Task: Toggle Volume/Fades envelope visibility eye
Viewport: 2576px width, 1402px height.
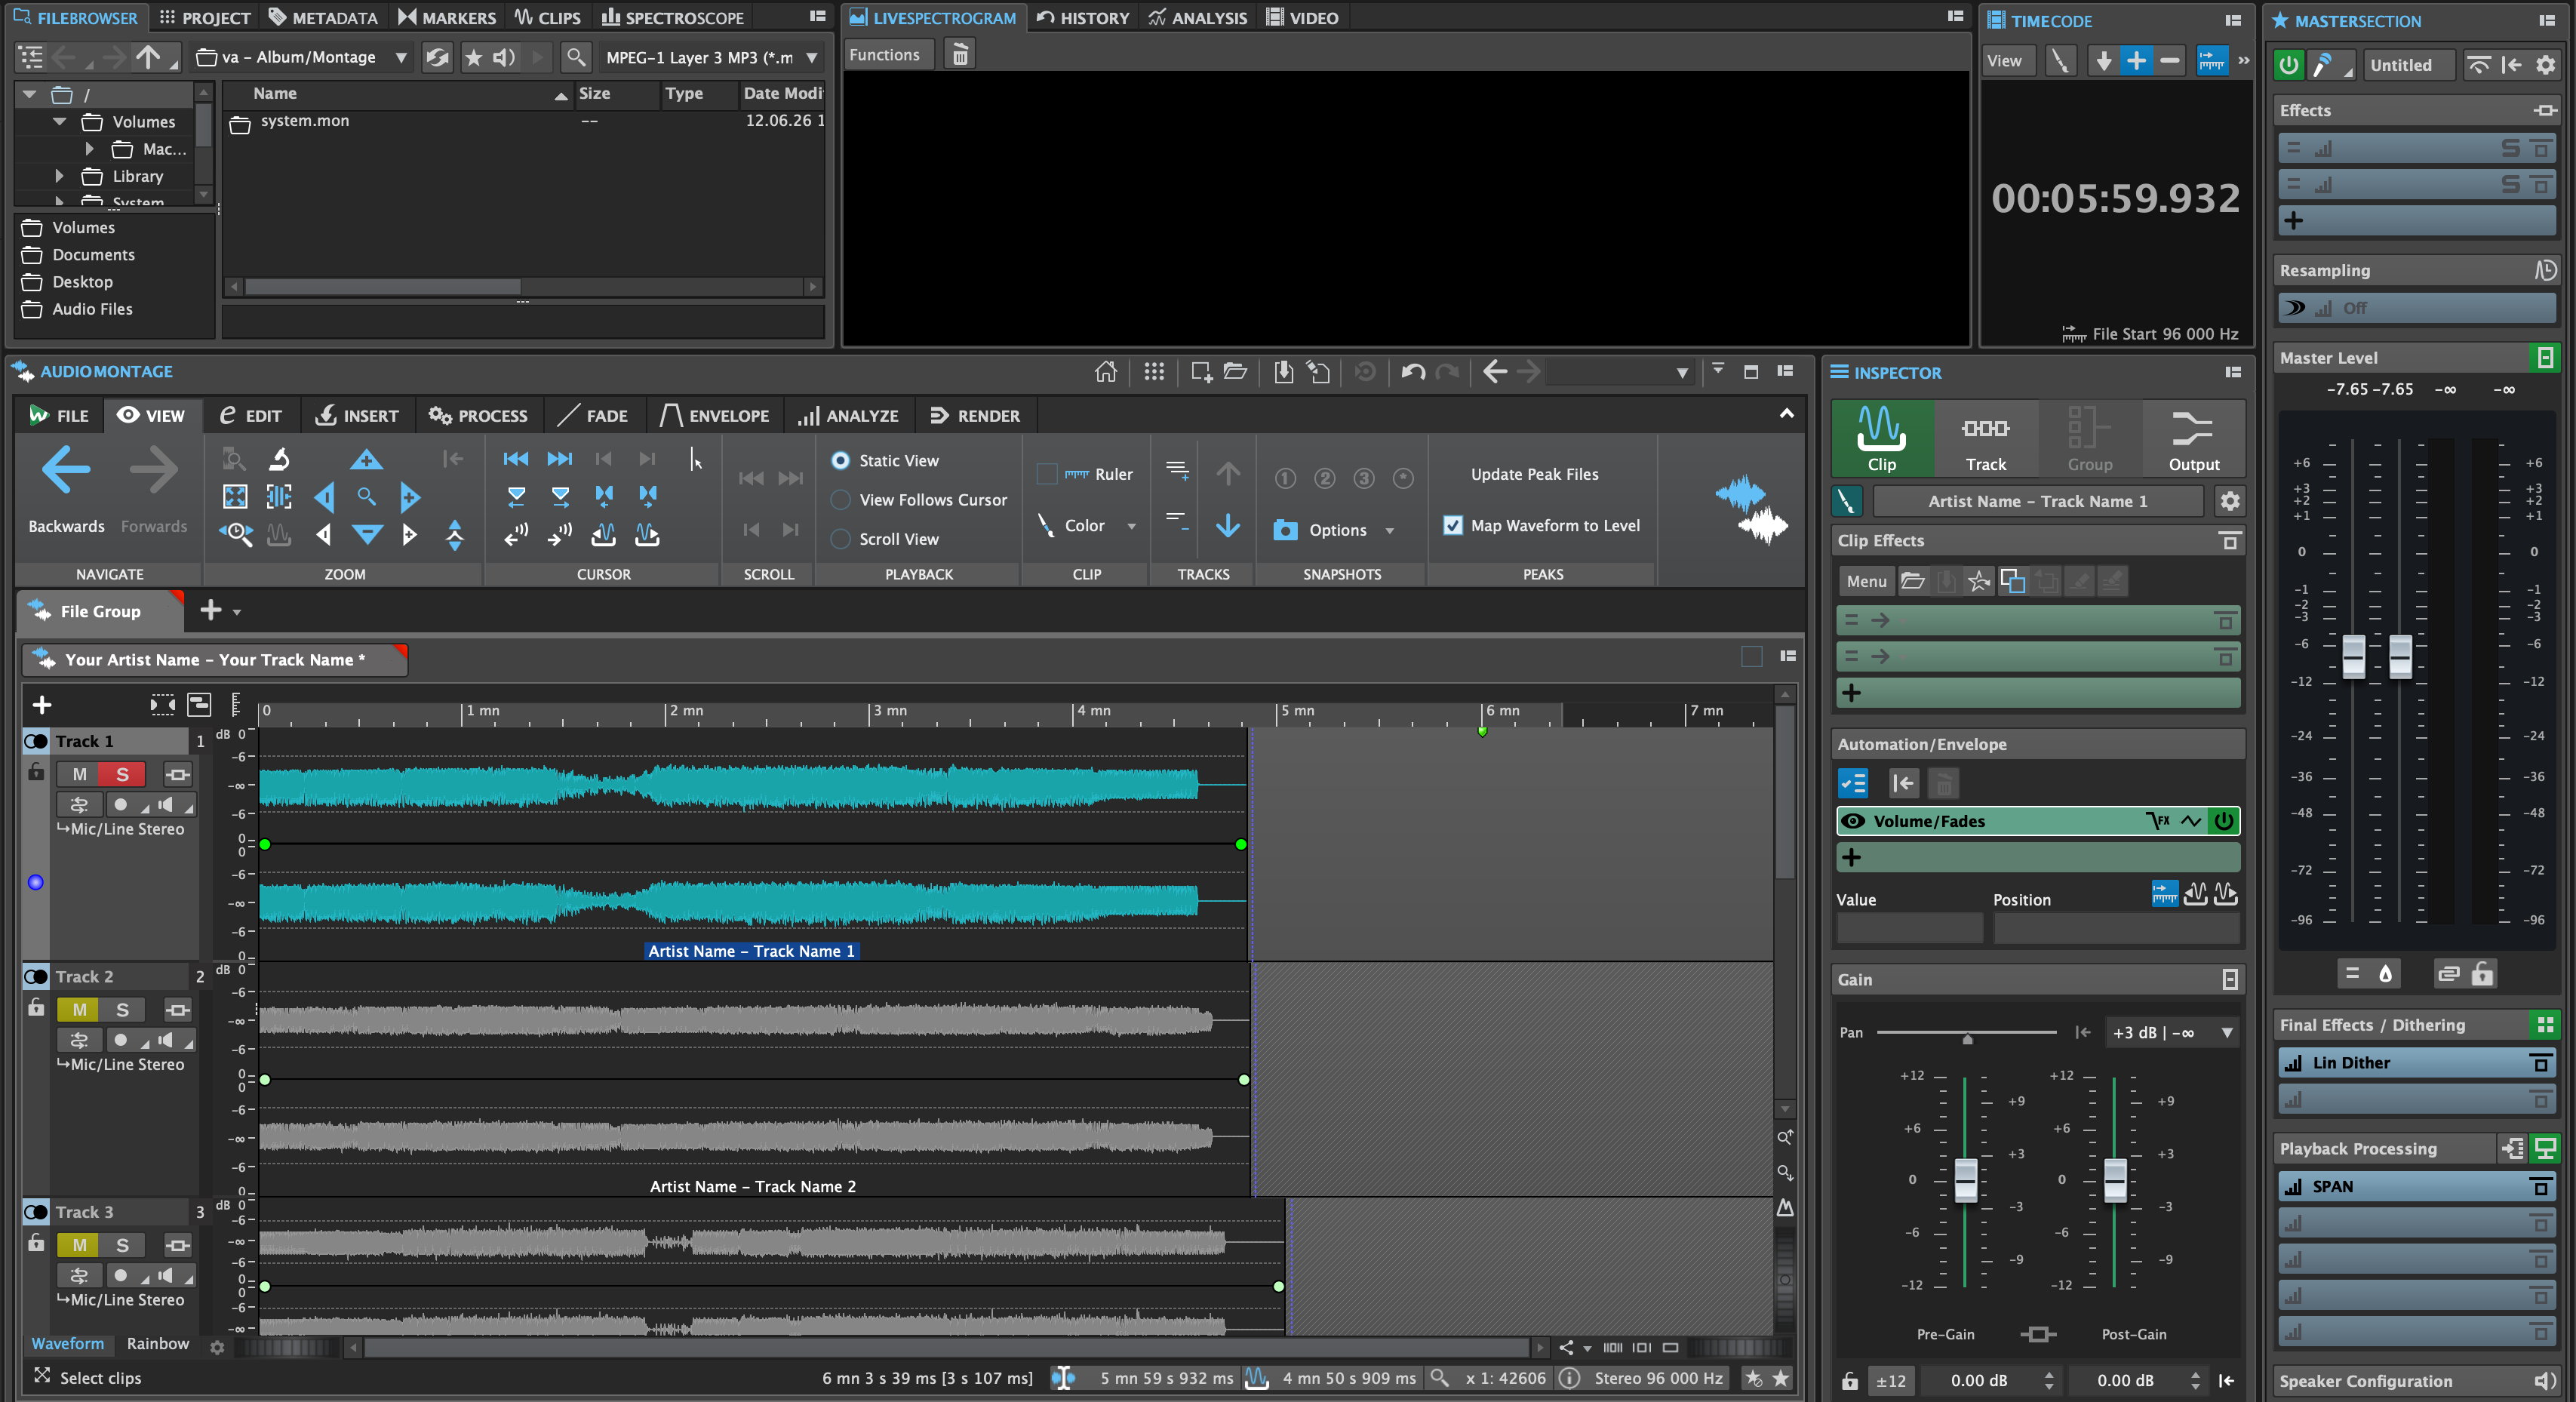Action: 1853,821
